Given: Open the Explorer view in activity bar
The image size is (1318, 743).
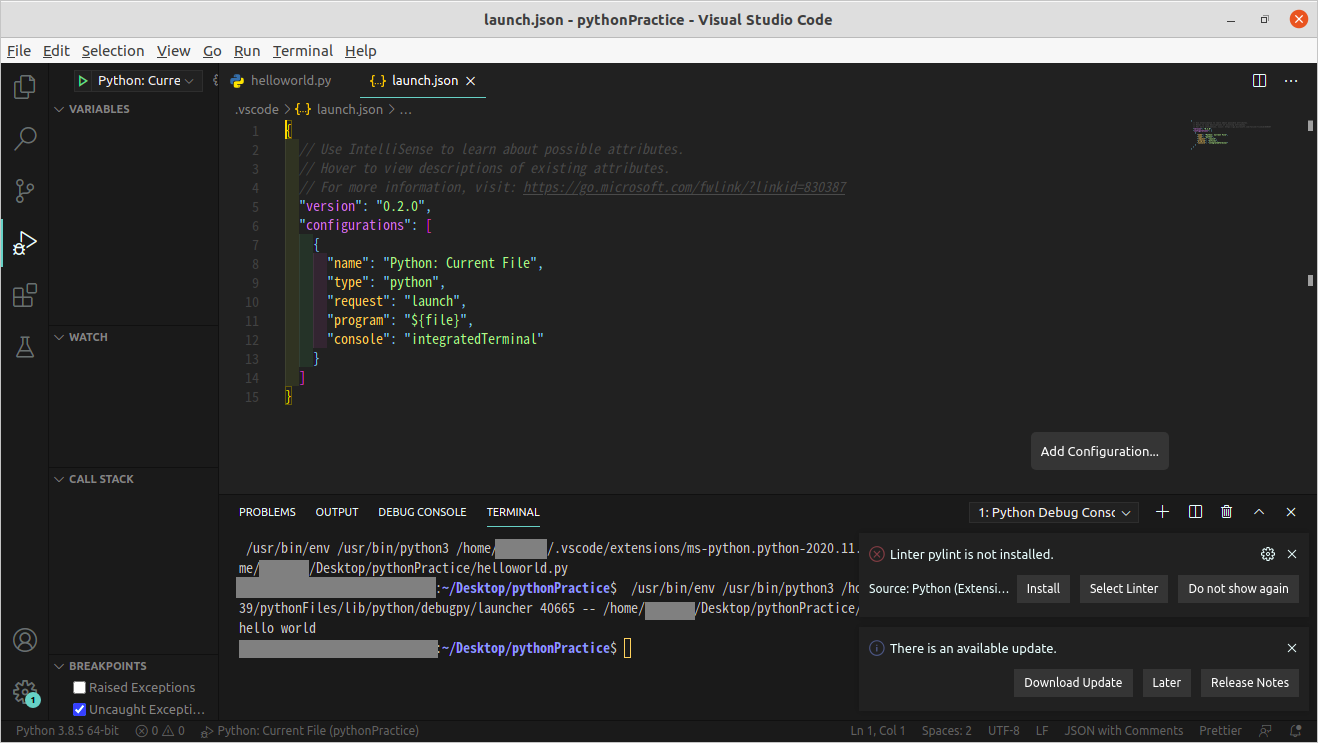Looking at the screenshot, I should pos(25,87).
